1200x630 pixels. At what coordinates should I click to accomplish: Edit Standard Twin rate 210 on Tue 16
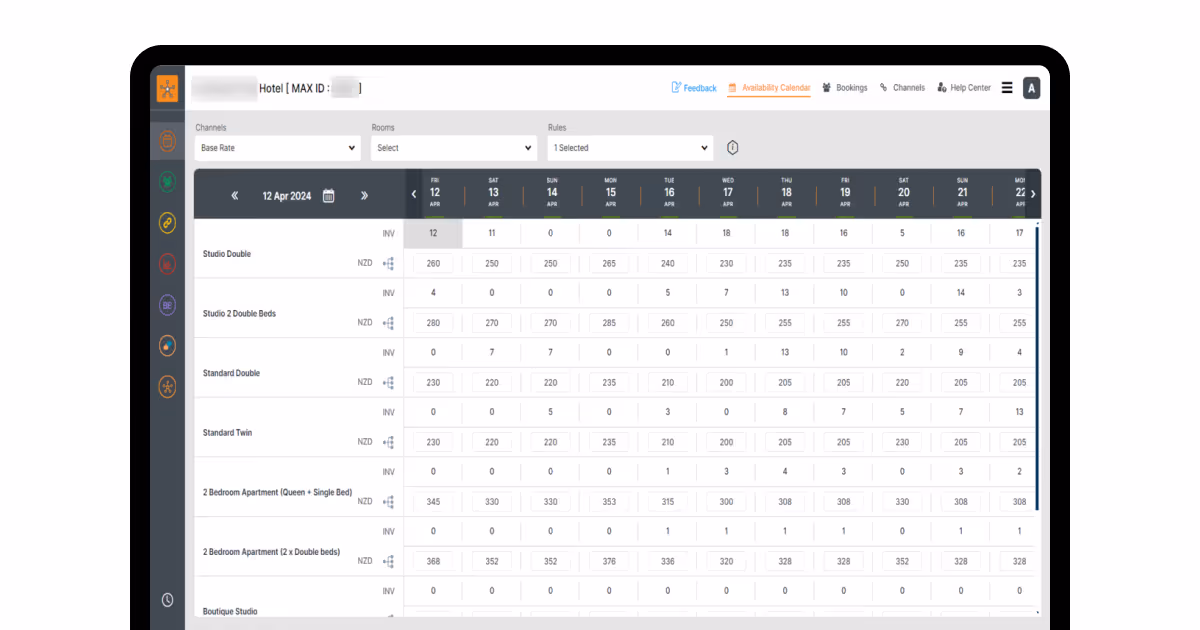[x=668, y=442]
